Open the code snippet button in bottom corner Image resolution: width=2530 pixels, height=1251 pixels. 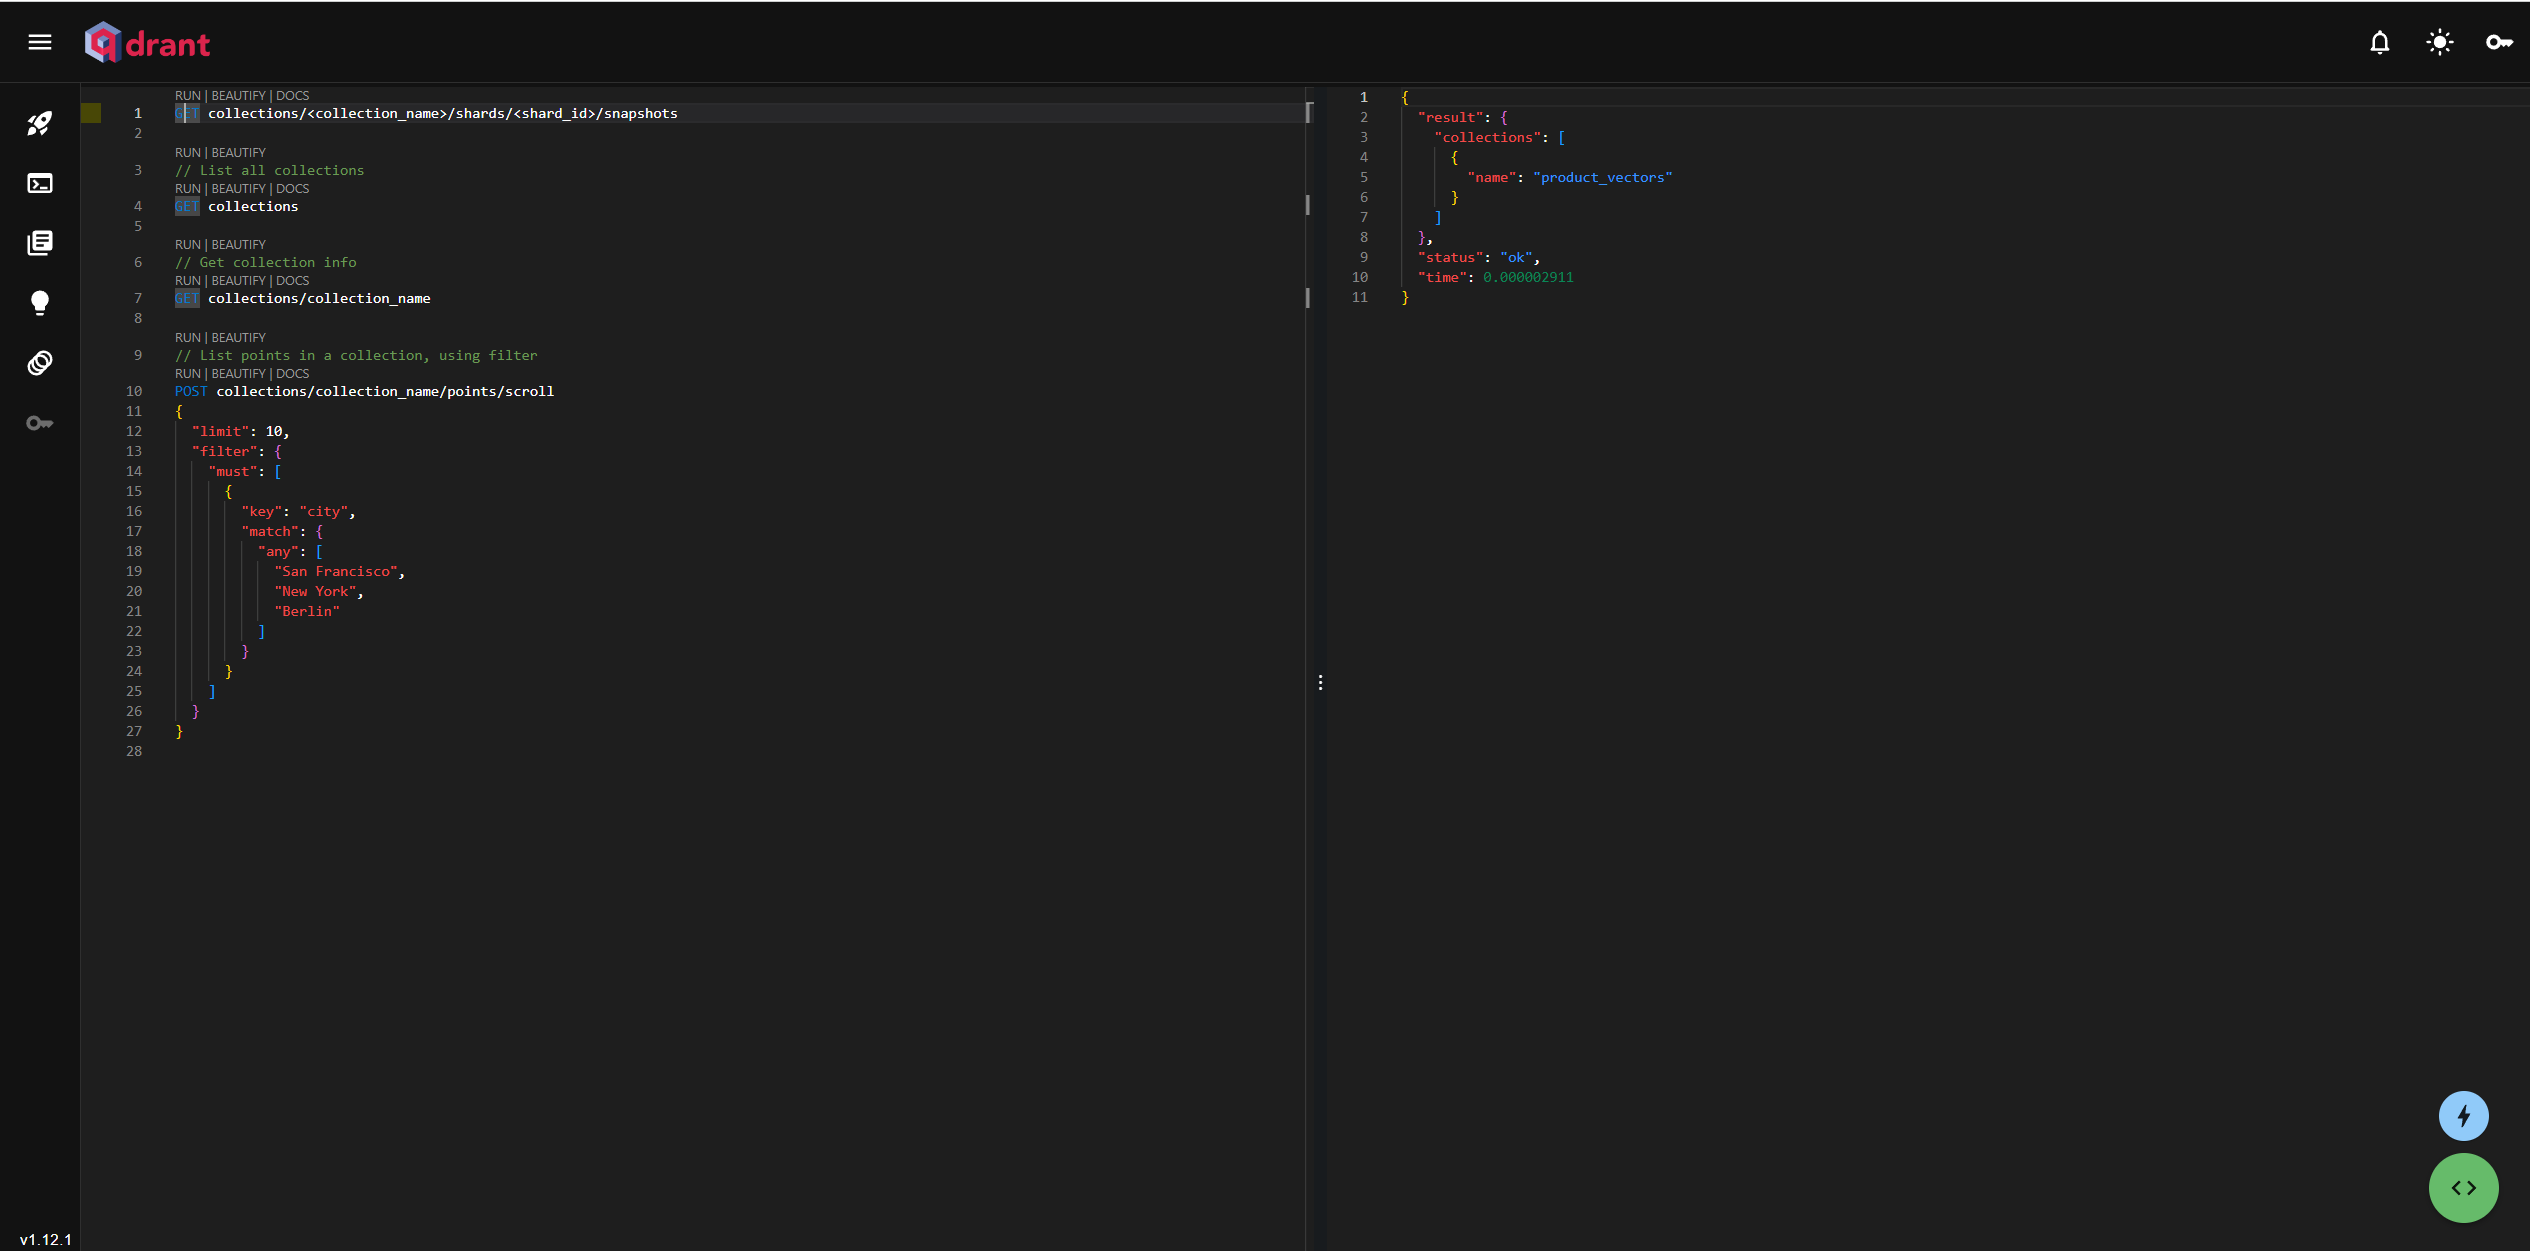pyautogui.click(x=2463, y=1188)
